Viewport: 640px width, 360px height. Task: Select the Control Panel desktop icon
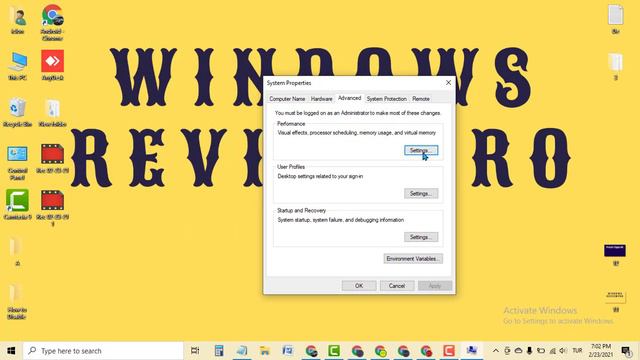pyautogui.click(x=18, y=162)
